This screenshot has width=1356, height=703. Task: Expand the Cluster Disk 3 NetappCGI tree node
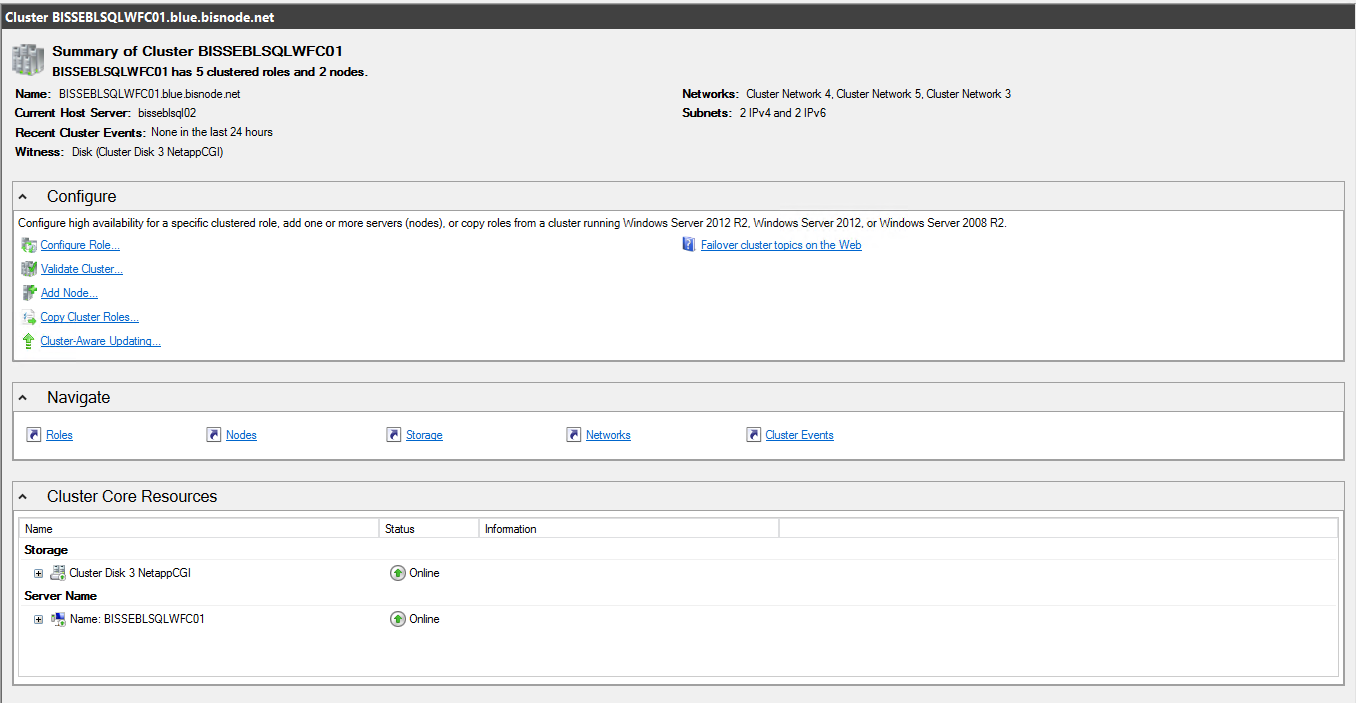coord(38,574)
